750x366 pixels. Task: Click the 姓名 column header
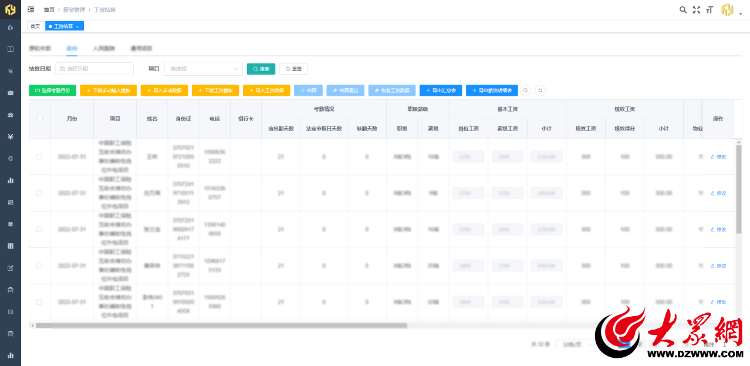pos(152,119)
